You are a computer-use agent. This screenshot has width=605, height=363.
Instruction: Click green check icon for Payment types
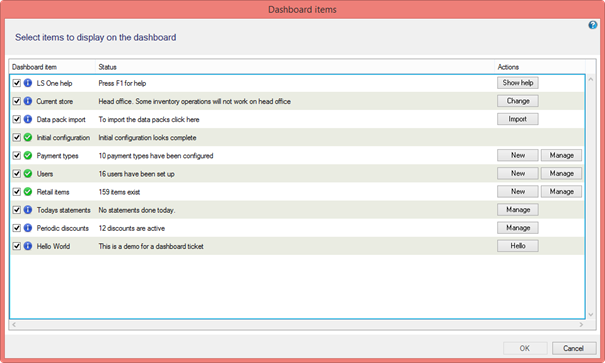pos(28,155)
